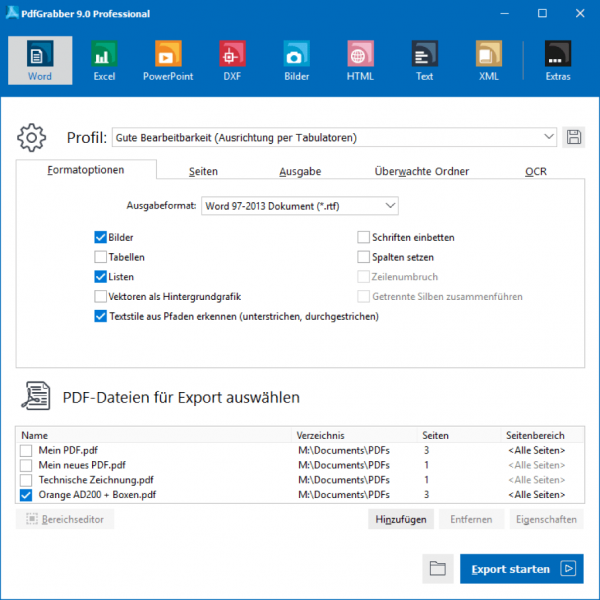Enable Spalten setzen checkbox
Image resolution: width=600 pixels, height=600 pixels.
pos(363,257)
